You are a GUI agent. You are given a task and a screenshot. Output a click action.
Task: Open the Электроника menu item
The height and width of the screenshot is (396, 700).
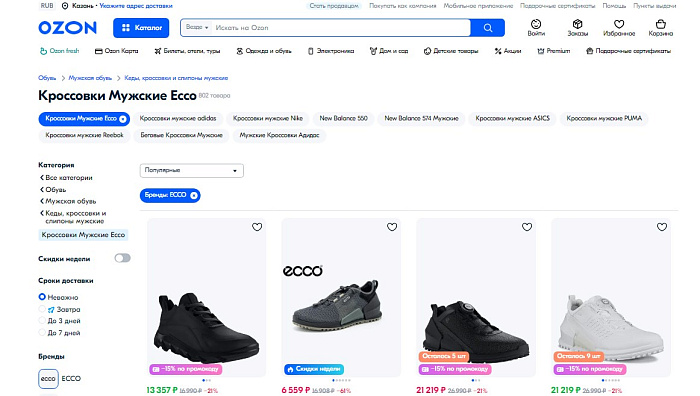pos(331,51)
